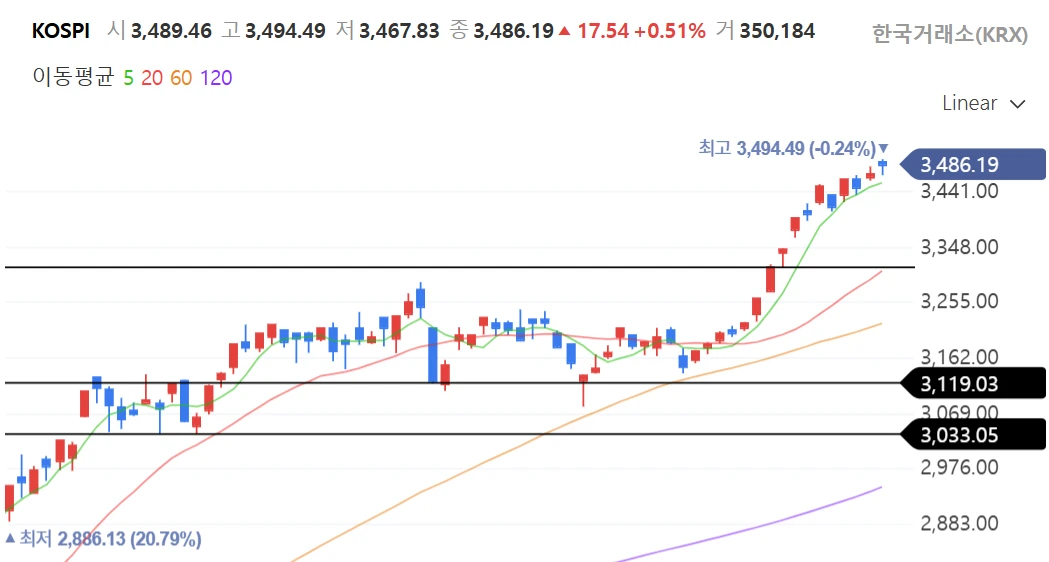This screenshot has width=1049, height=562.
Task: Click the red up-triangle change indicator
Action: point(565,32)
